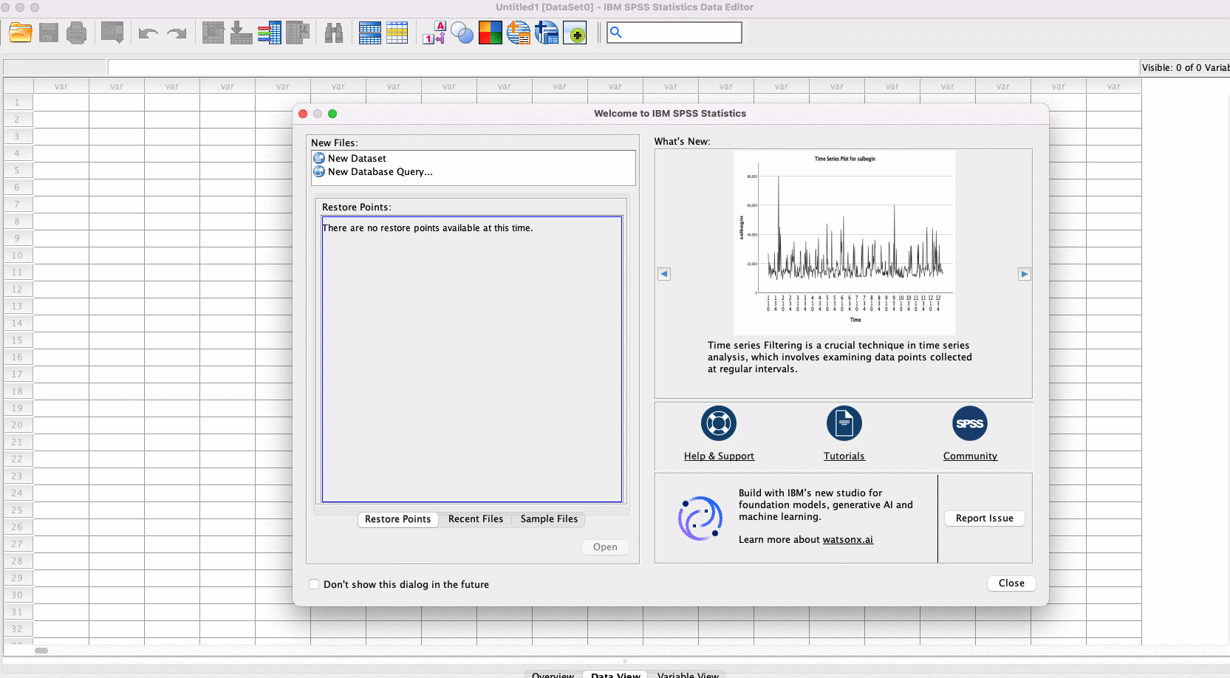Open Tutorials via the document icon
Image resolution: width=1230 pixels, height=678 pixels.
[844, 423]
